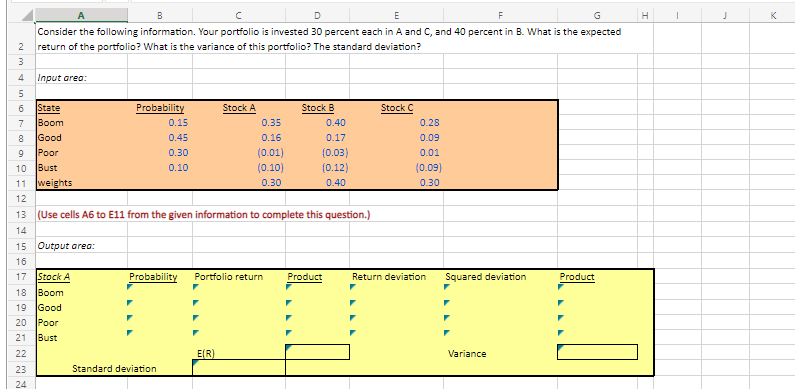Screen dimensions: 795x389
Task: Select column H header
Action: coord(645,15)
